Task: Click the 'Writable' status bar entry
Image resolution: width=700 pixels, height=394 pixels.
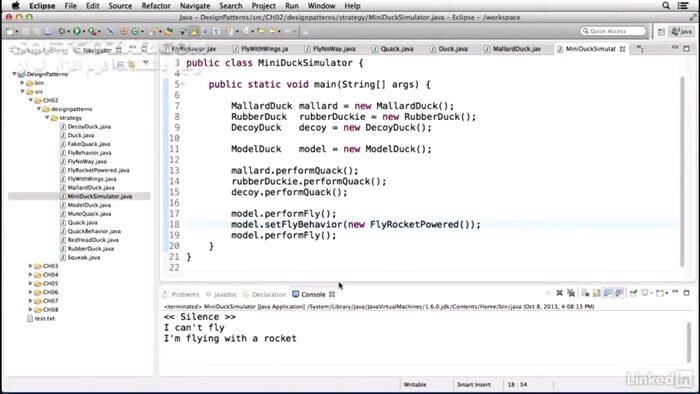Action: [x=415, y=384]
